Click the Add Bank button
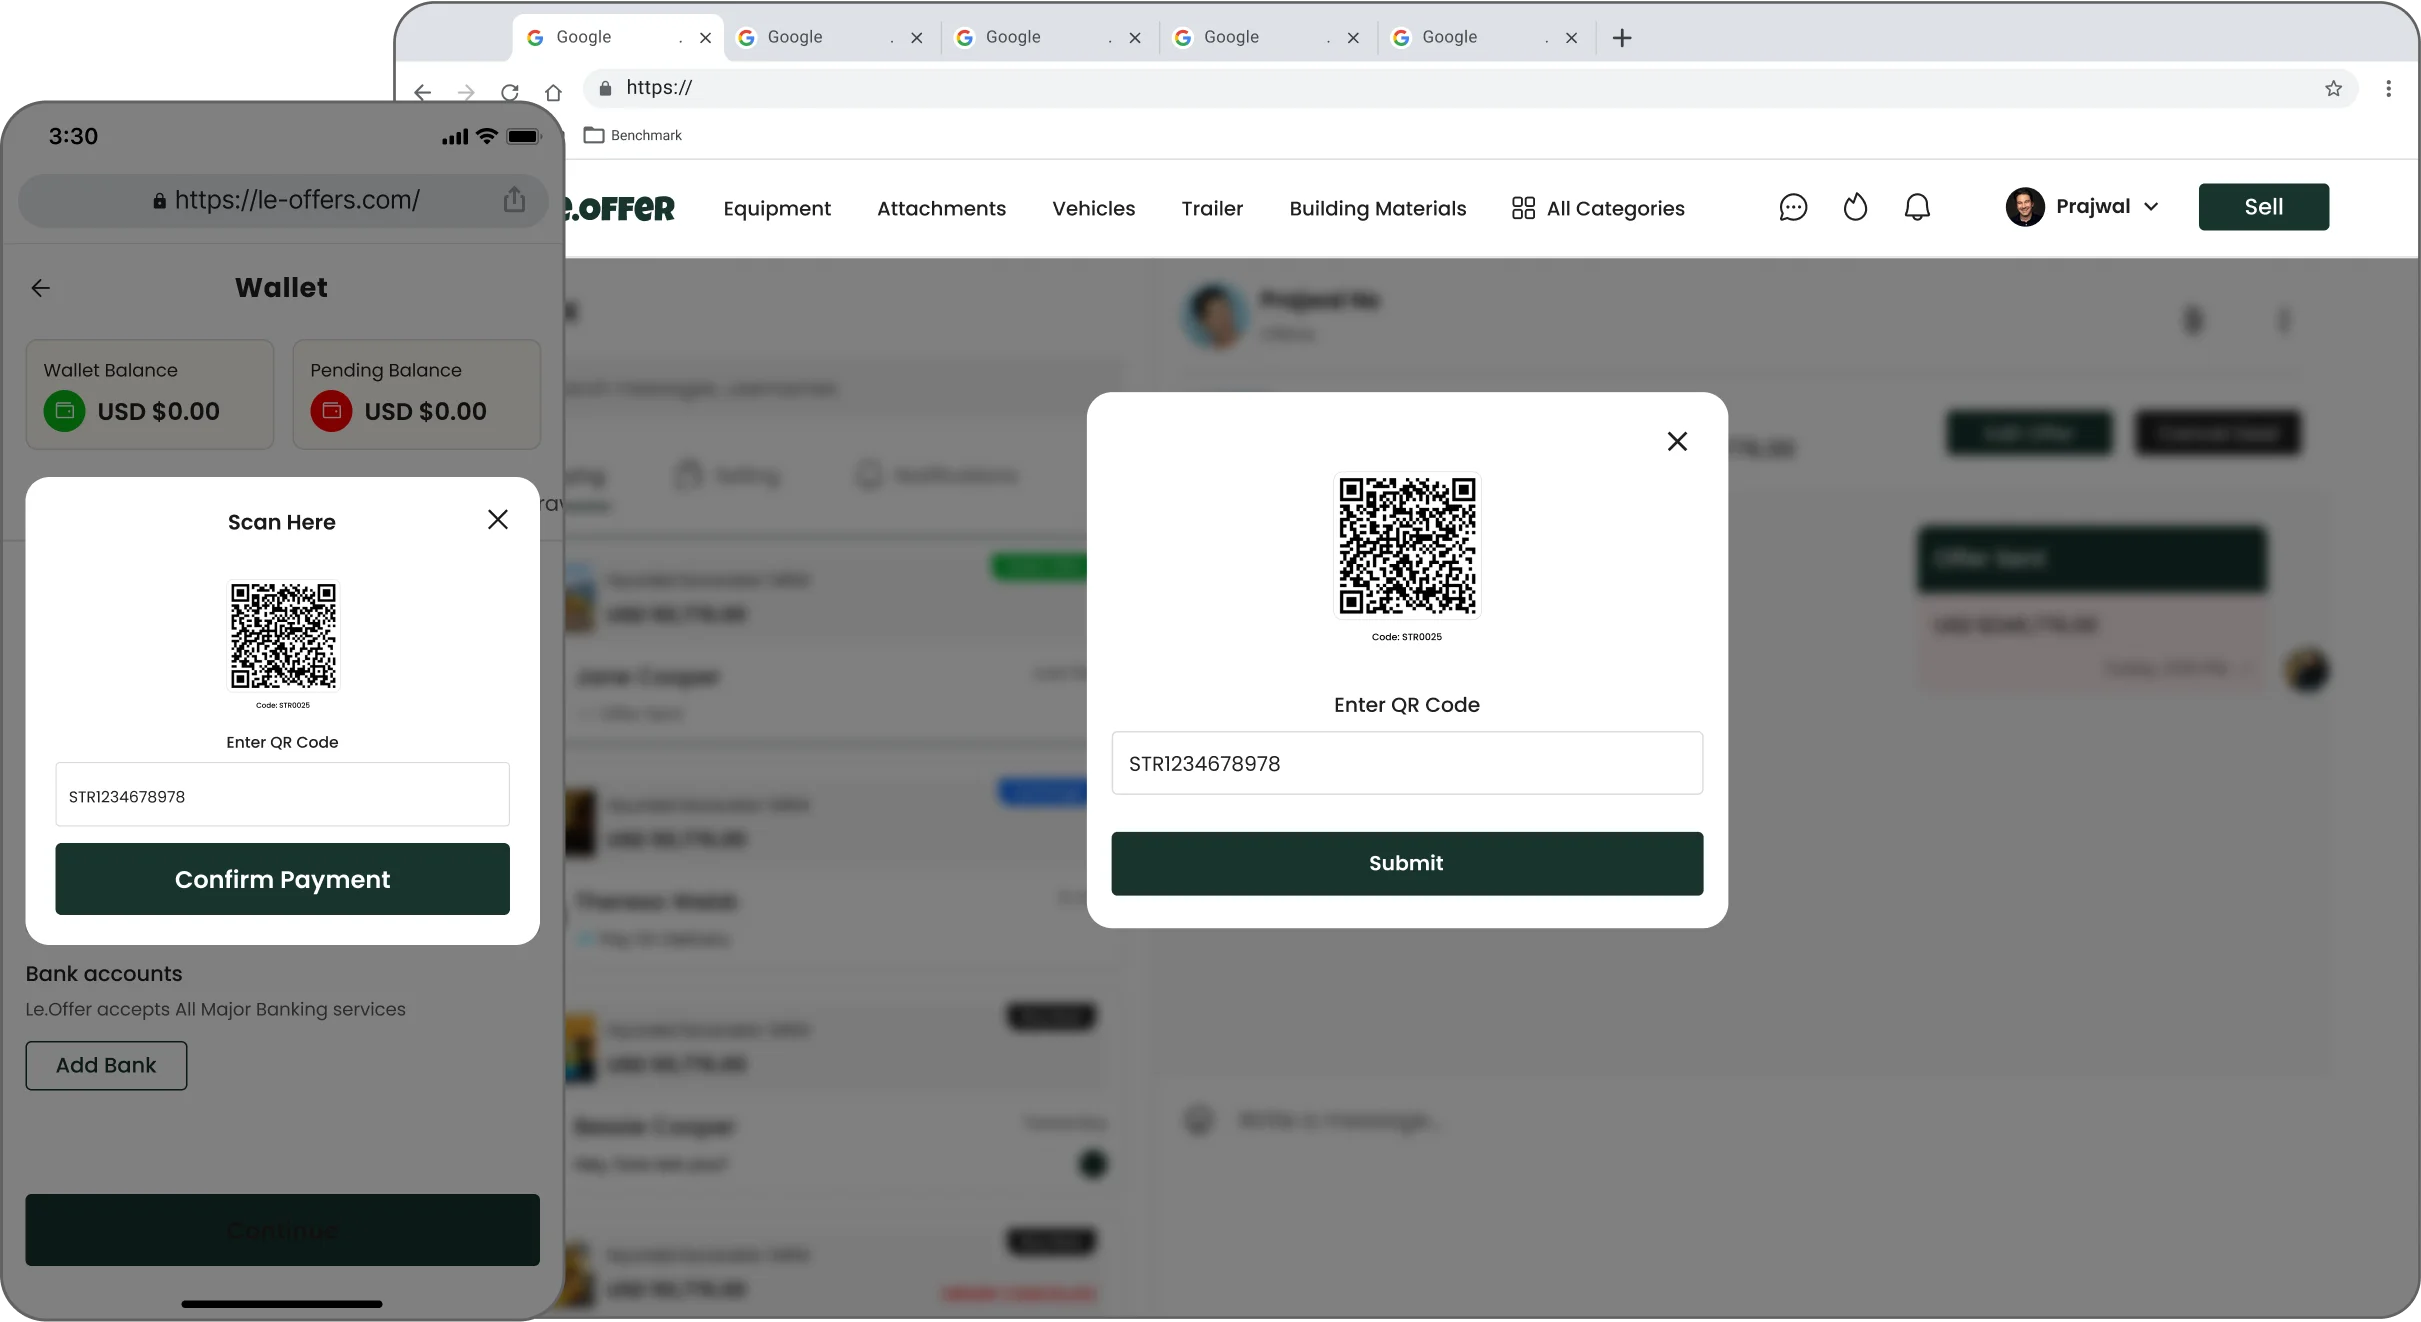The height and width of the screenshot is (1322, 2421). (x=106, y=1065)
